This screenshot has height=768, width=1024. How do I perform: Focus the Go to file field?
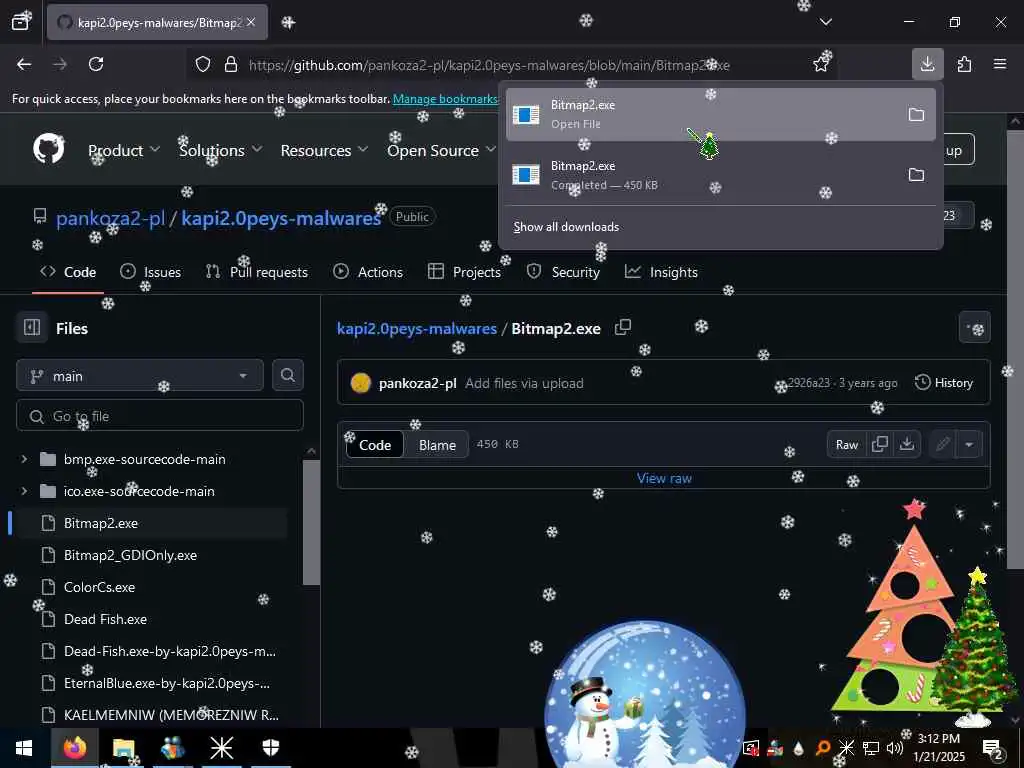pos(160,416)
